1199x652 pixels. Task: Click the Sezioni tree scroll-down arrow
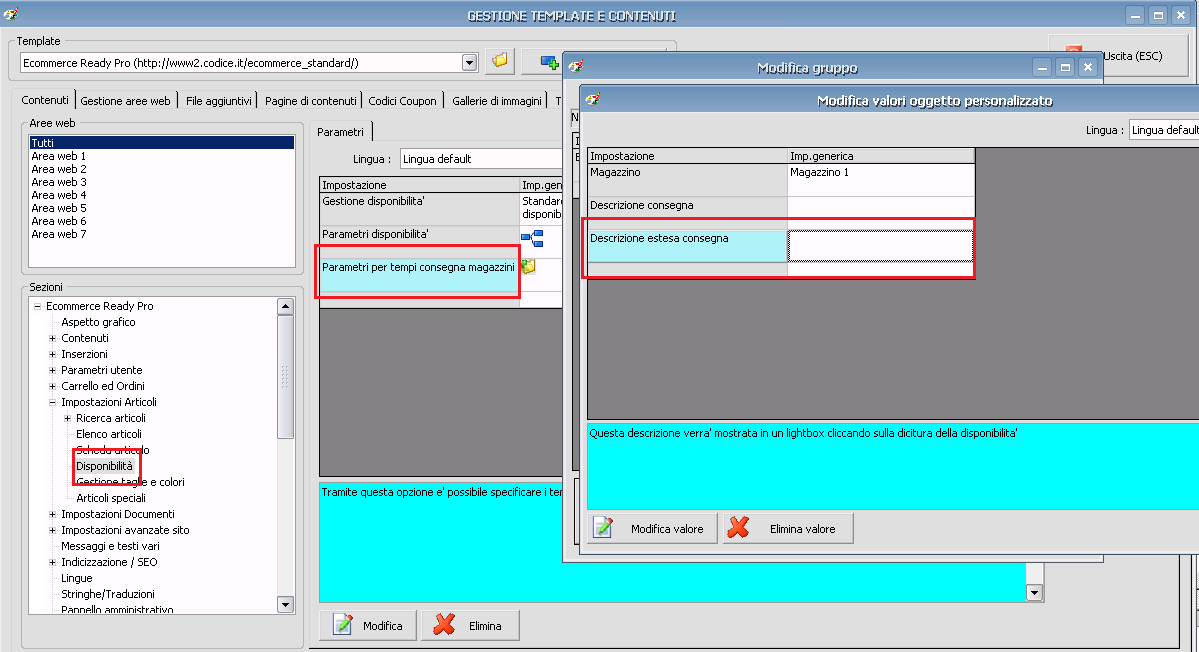(285, 605)
